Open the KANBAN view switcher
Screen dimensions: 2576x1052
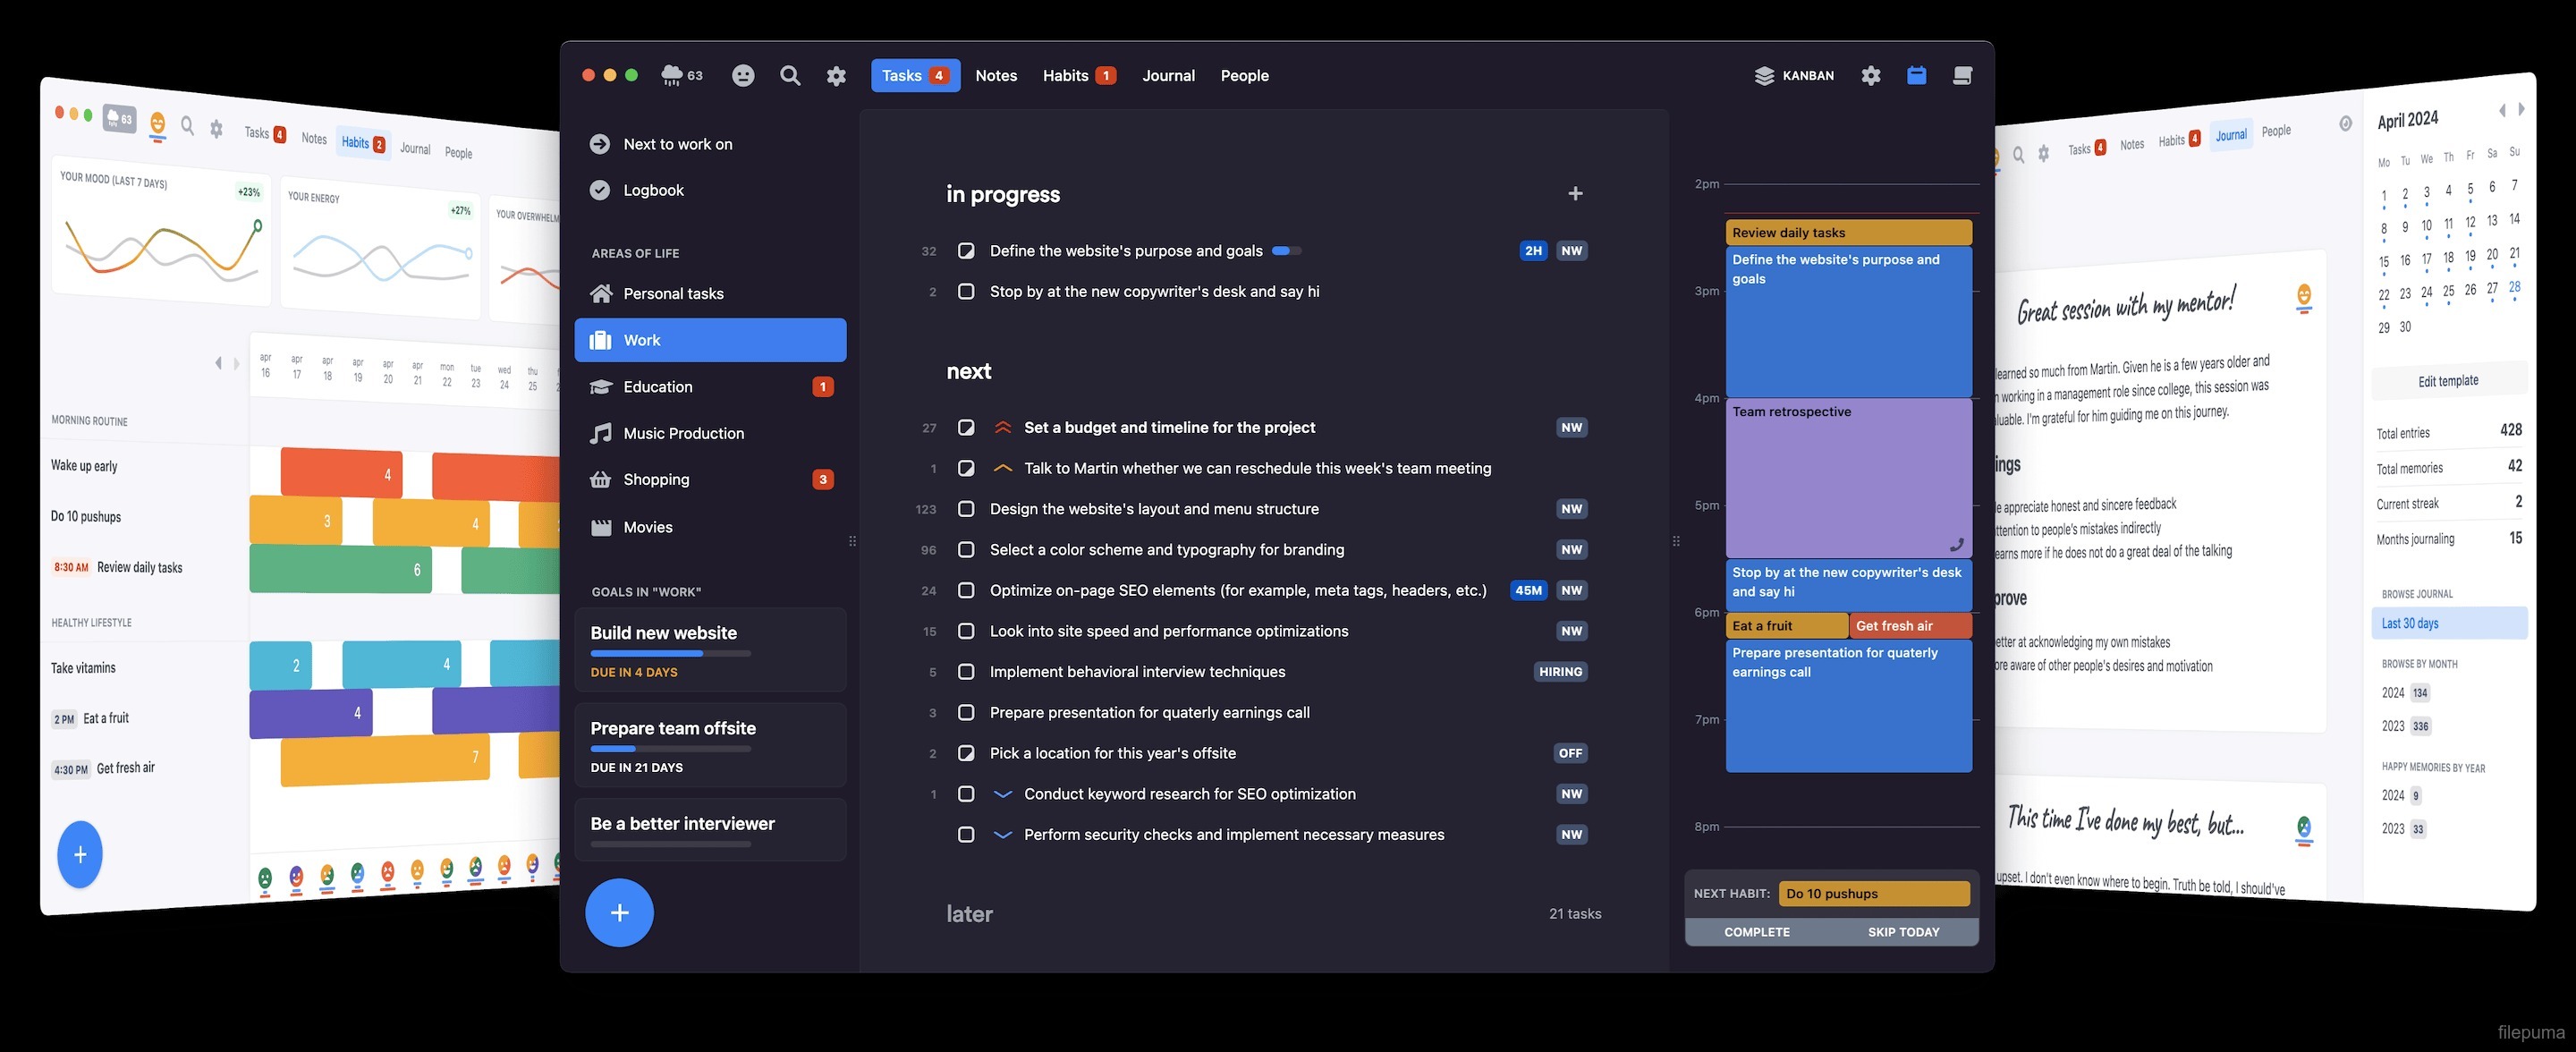tap(1795, 75)
